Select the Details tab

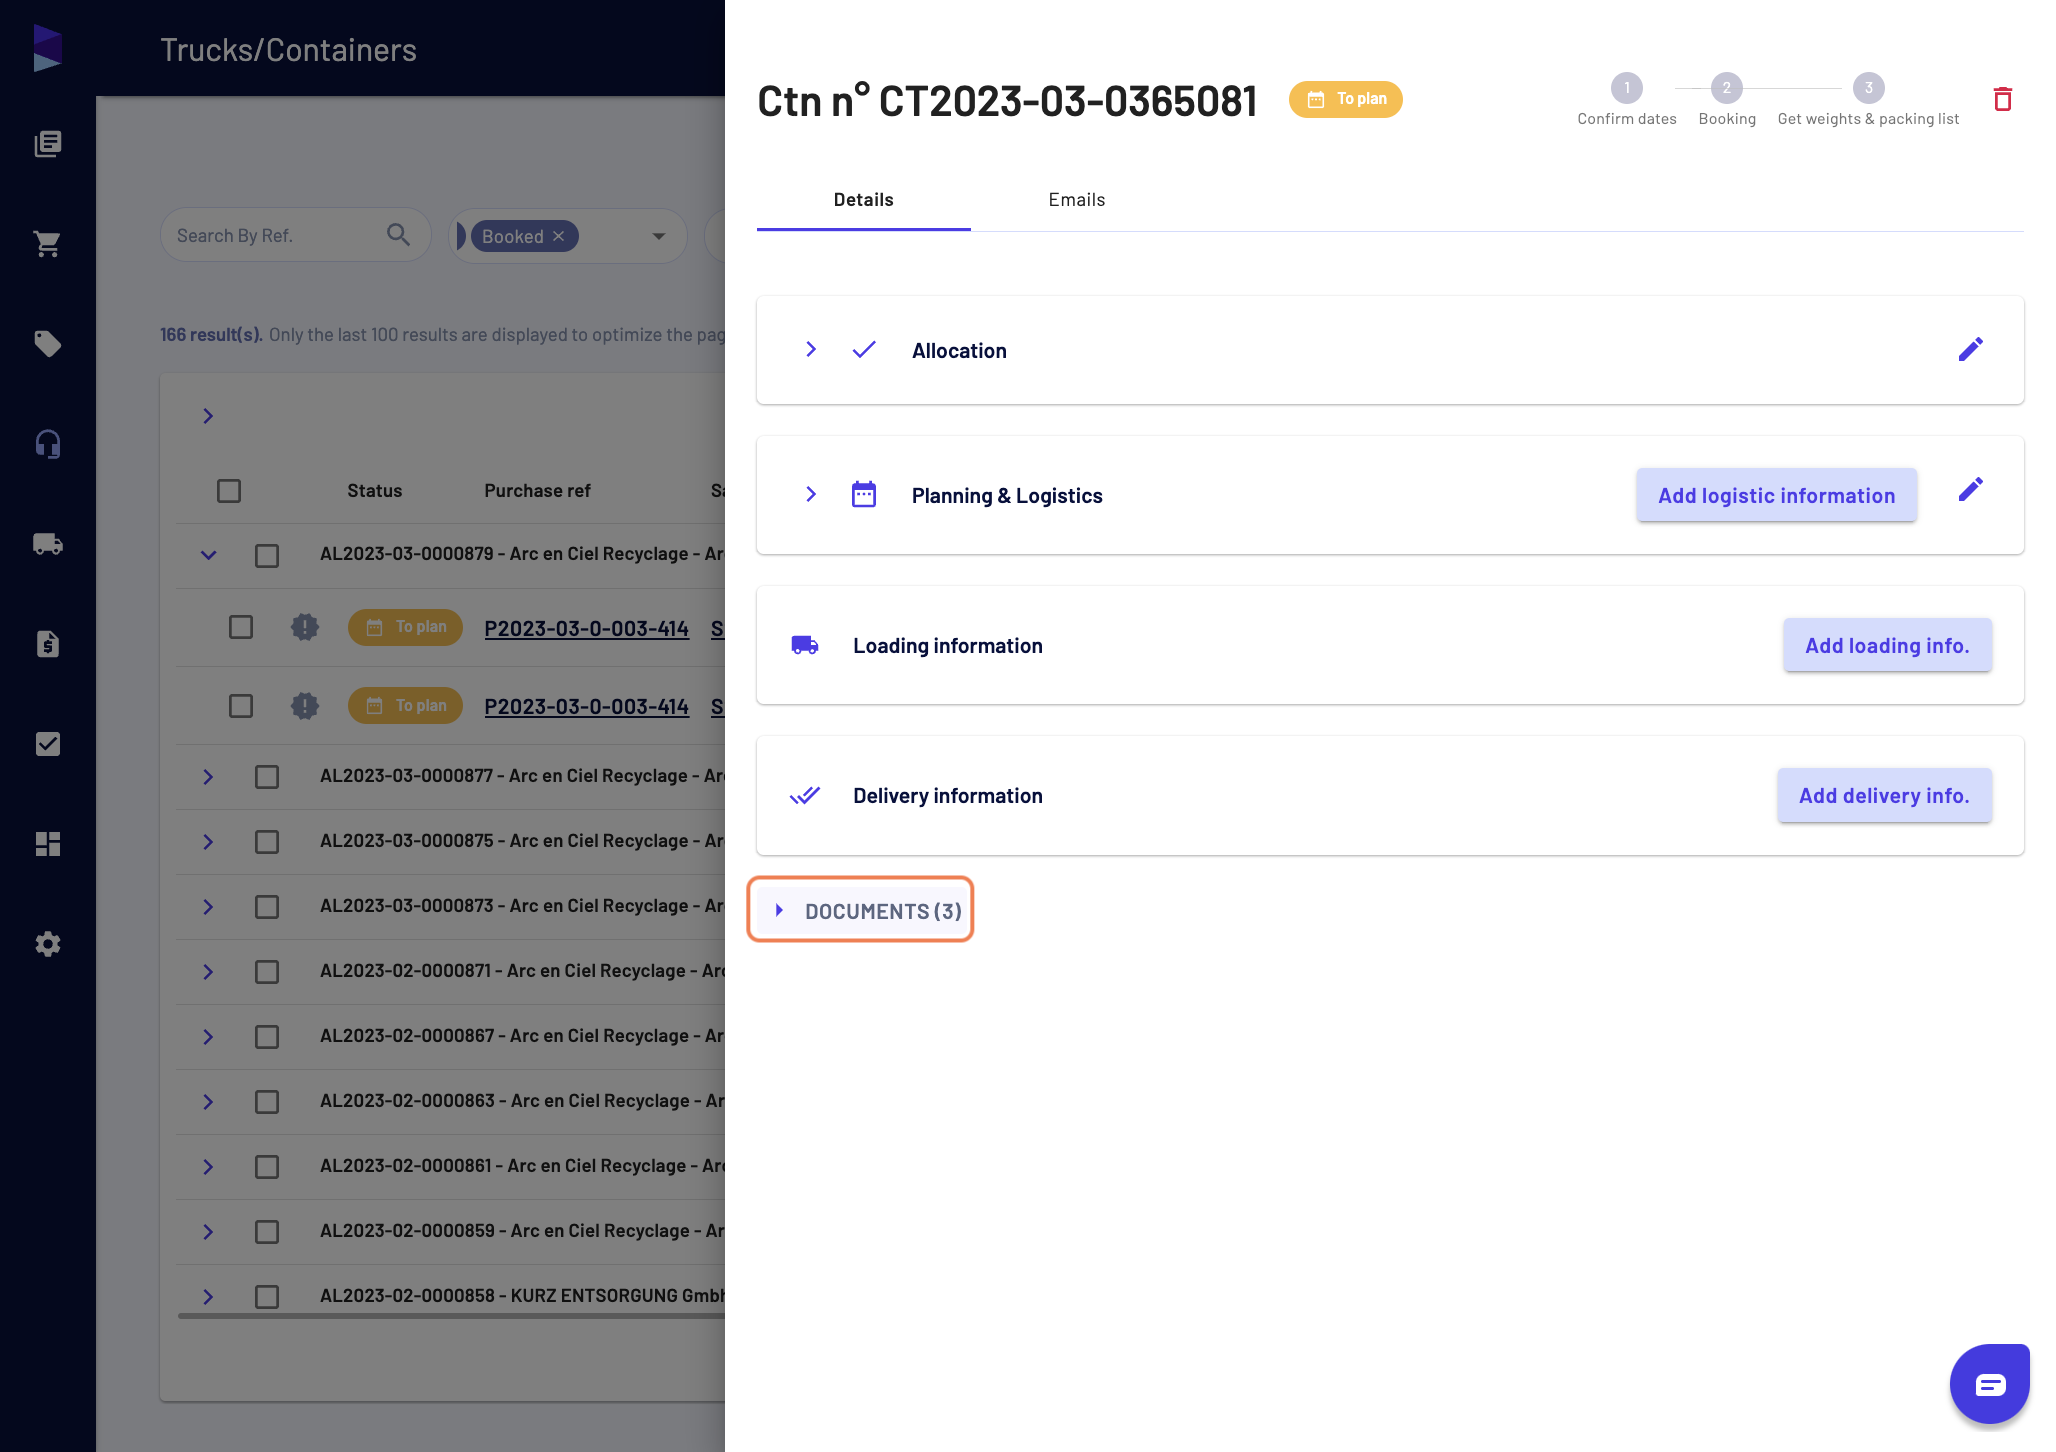(864, 200)
